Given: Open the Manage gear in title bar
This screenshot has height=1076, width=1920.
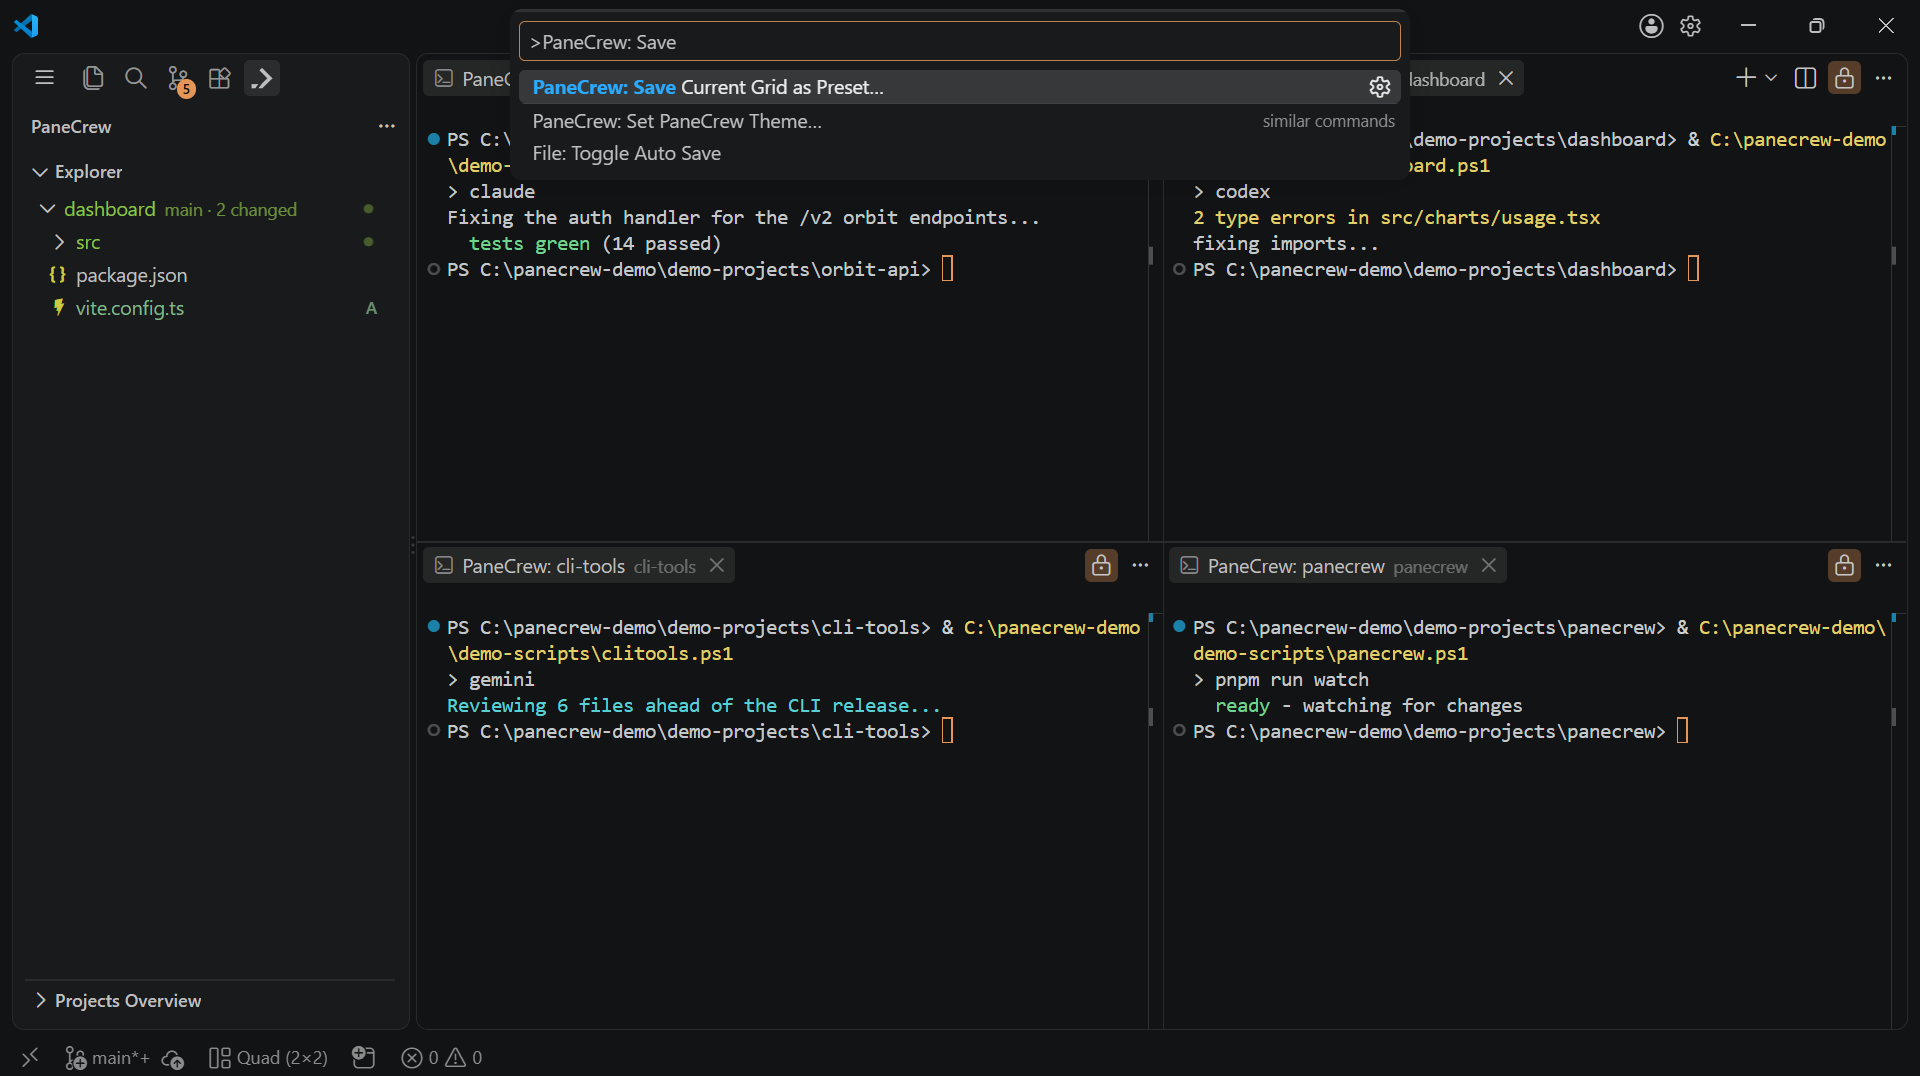Looking at the screenshot, I should 1690,26.
